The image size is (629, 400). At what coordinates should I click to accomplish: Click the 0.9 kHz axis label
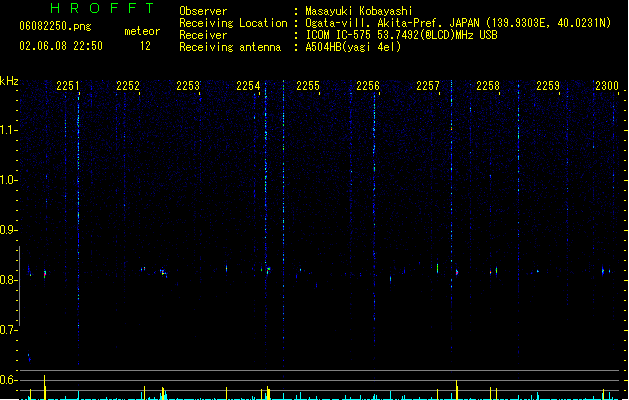pos(8,230)
